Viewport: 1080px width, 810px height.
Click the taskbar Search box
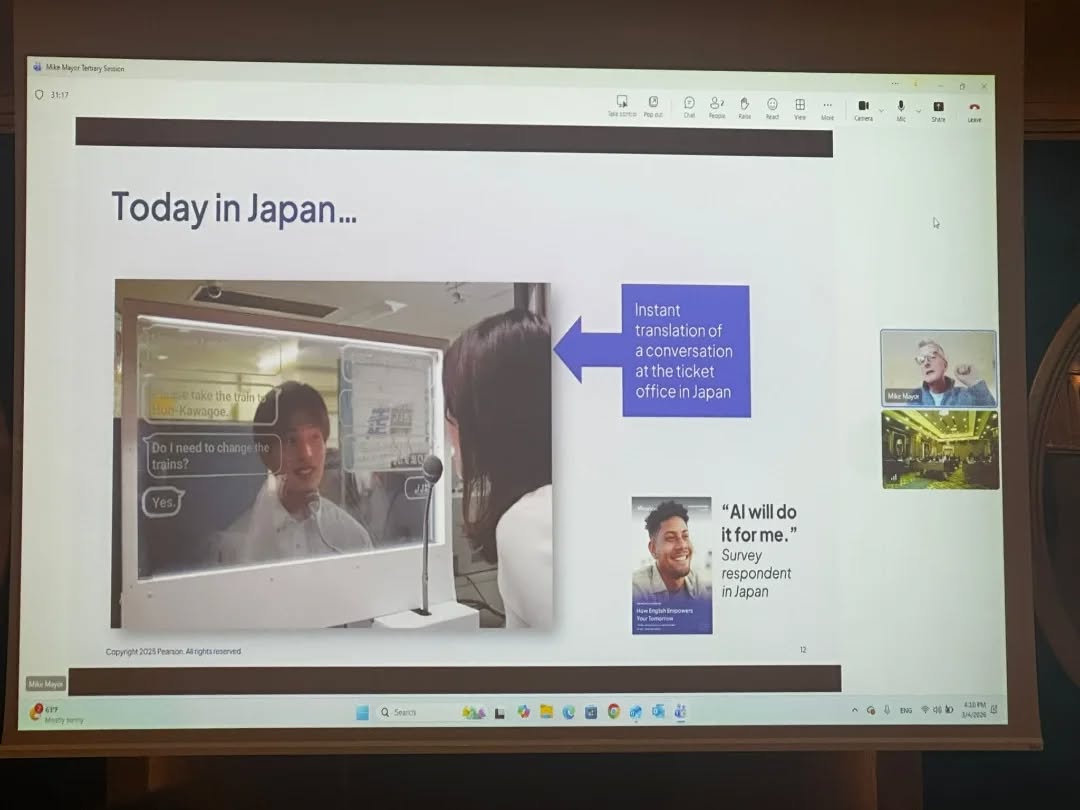412,712
